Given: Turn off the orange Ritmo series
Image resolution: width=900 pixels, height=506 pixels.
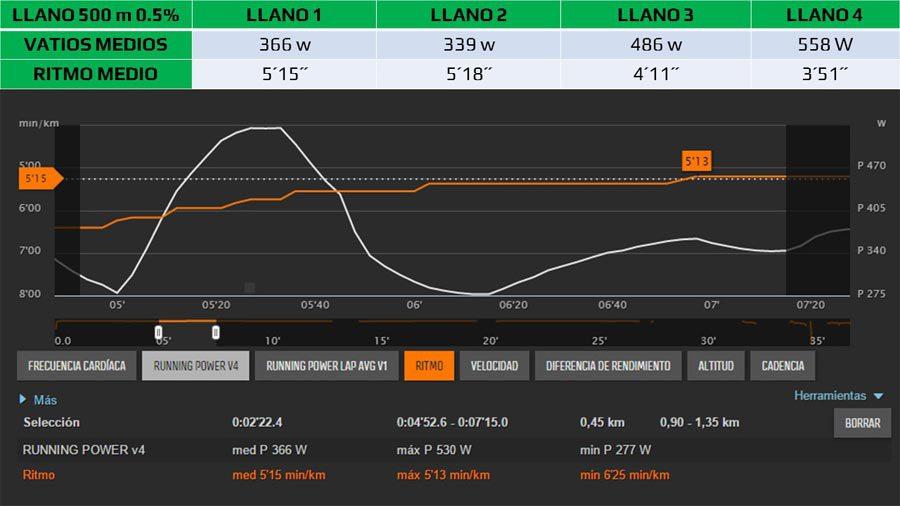Looking at the screenshot, I should click(429, 366).
